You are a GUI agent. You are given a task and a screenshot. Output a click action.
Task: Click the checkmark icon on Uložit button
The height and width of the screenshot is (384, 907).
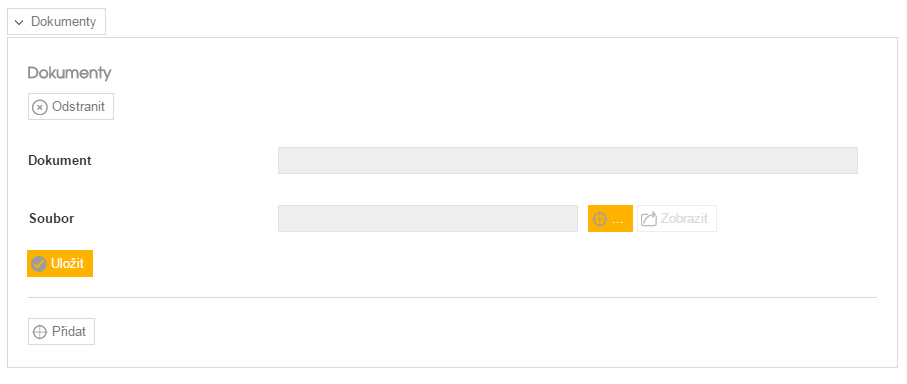[39, 264]
